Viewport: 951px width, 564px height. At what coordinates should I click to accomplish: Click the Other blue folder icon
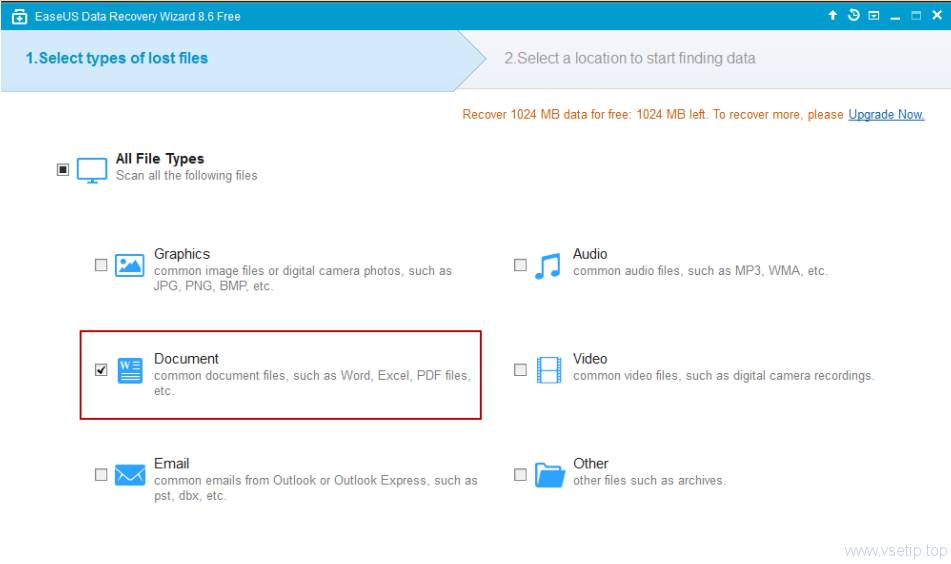pyautogui.click(x=549, y=475)
